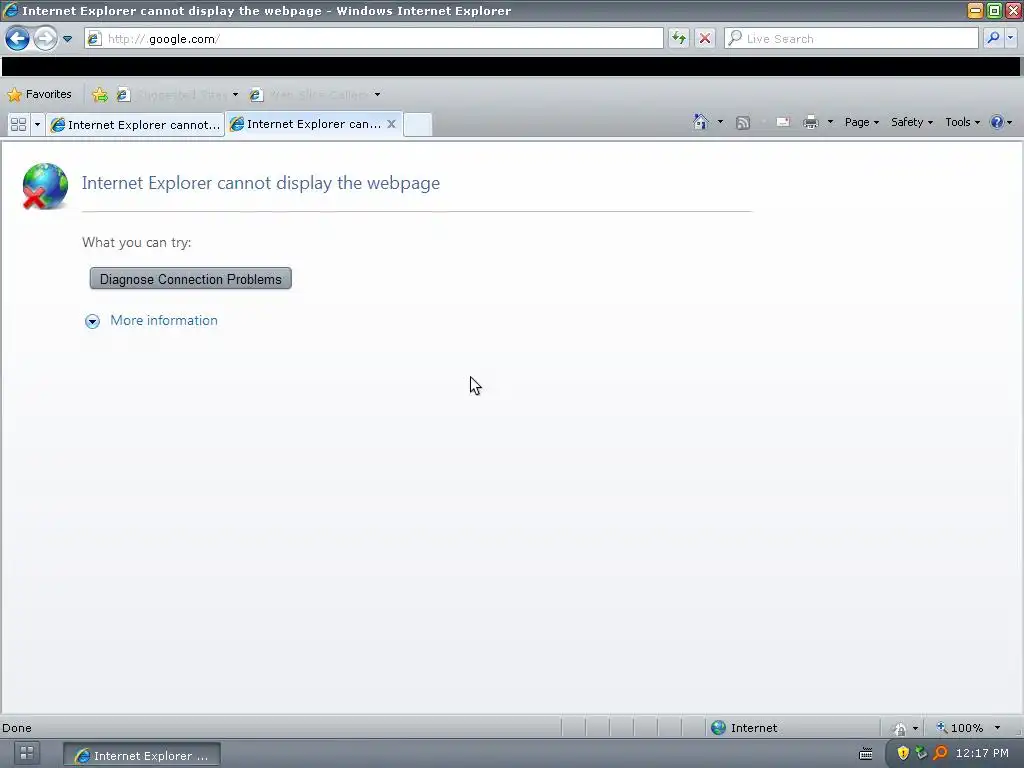Open the Favorites center

click(39, 95)
